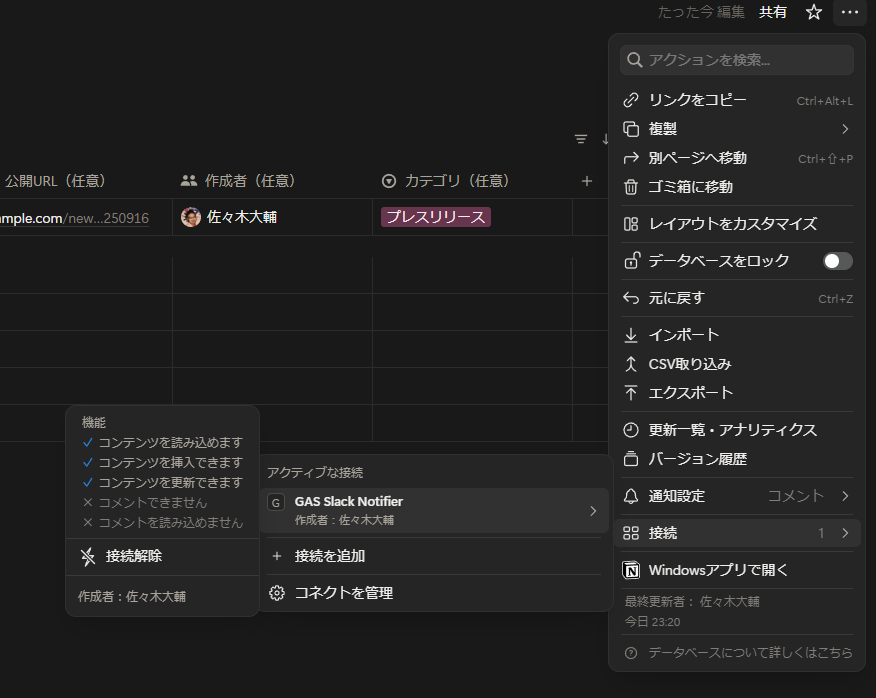Click the trash icon for ゴミ箱に移動
The width and height of the screenshot is (876, 698).
631,187
